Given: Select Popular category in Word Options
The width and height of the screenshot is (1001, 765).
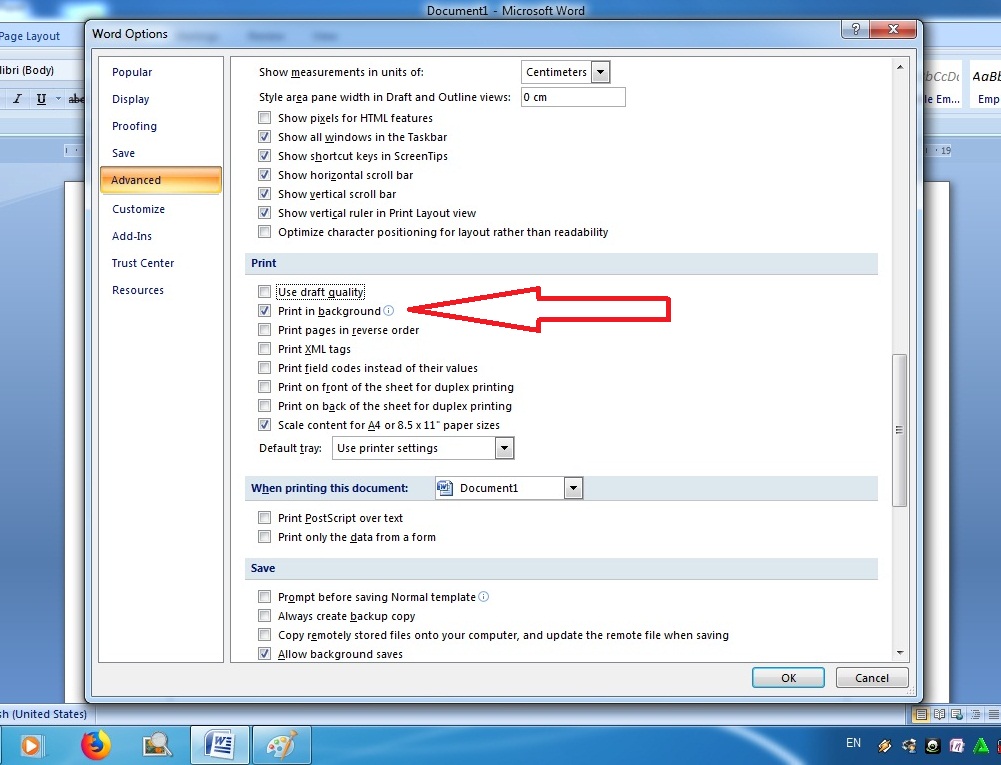Looking at the screenshot, I should point(132,72).
